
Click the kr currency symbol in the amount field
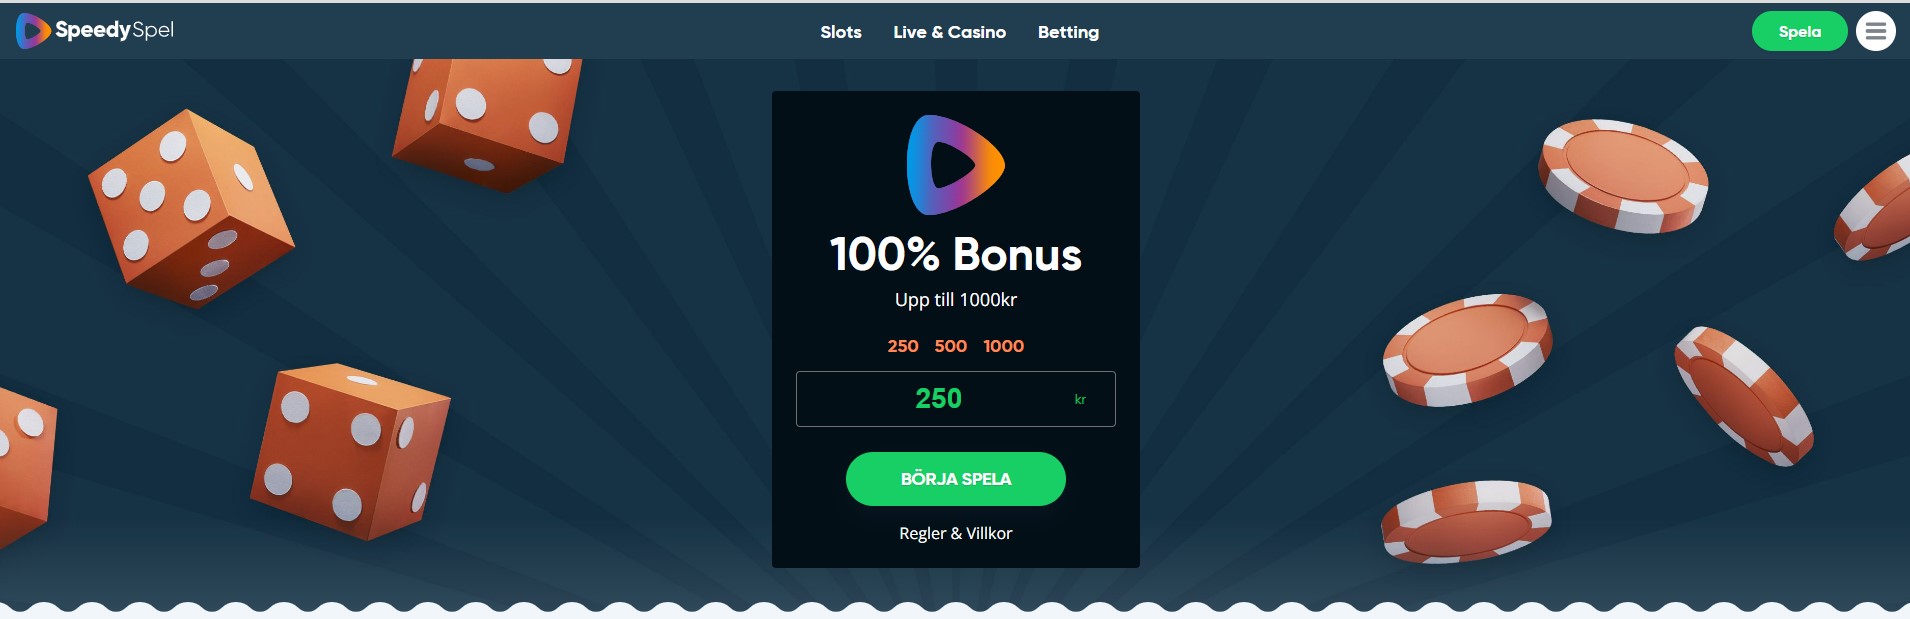click(x=1080, y=399)
